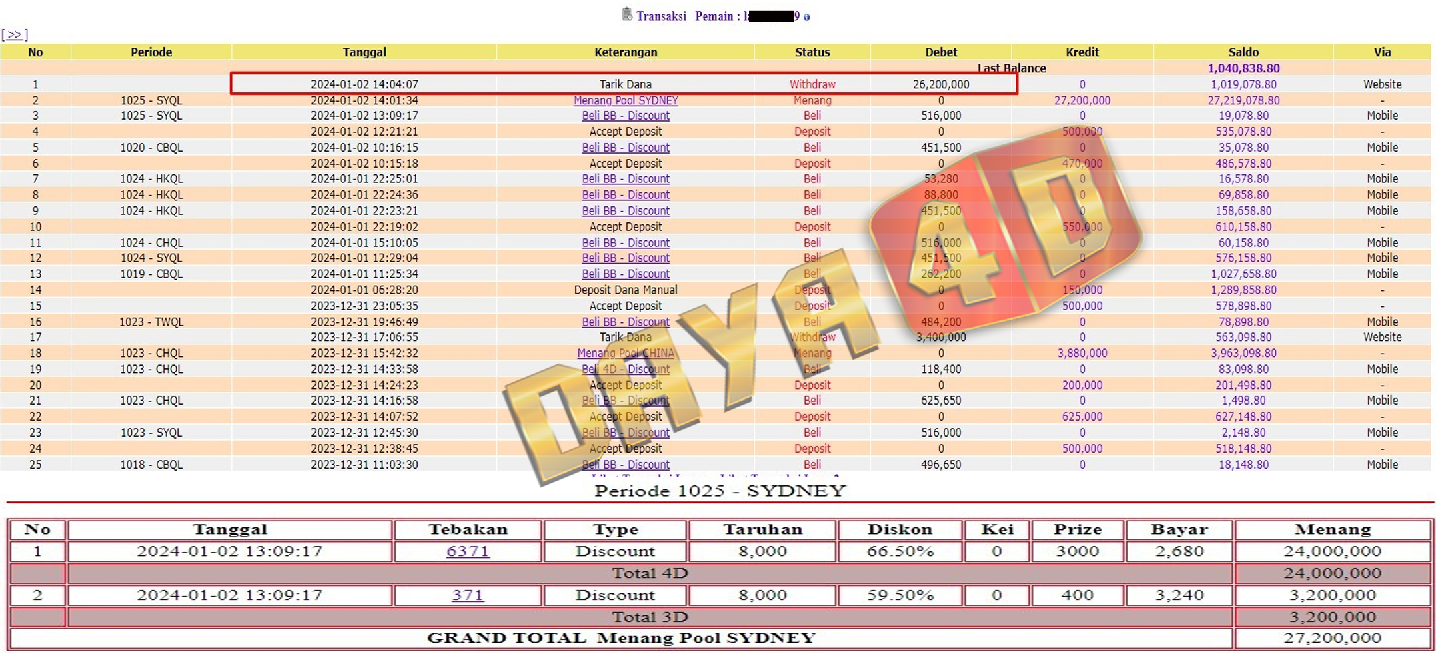Open Beli BB - Discount link in row 16
1438x653 pixels.
[x=625, y=322]
